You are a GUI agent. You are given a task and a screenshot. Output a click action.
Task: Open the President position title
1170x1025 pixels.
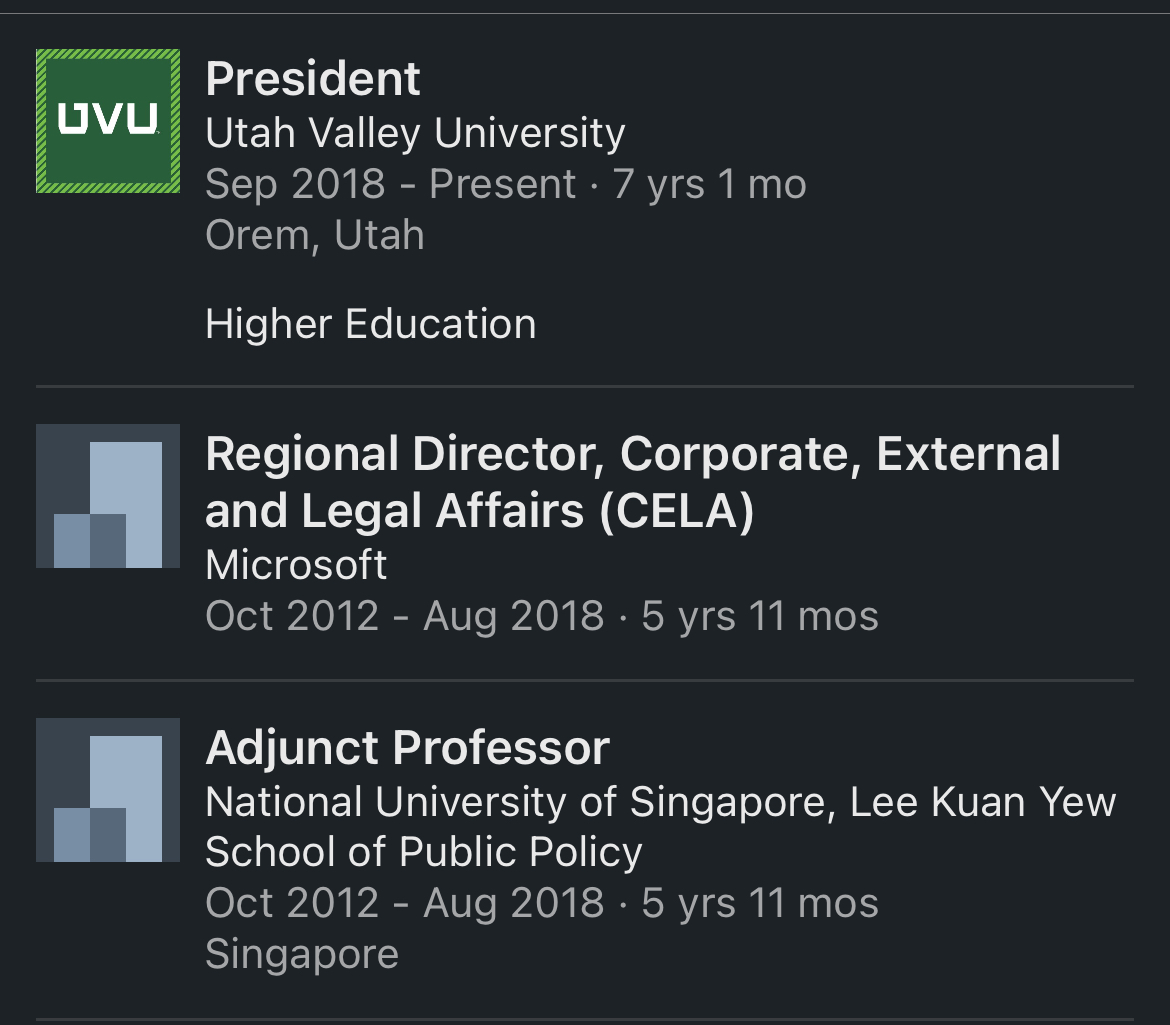click(x=313, y=79)
